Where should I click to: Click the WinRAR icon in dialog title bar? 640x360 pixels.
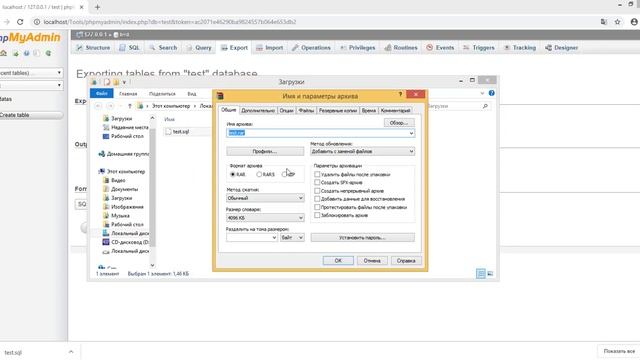(x=220, y=96)
